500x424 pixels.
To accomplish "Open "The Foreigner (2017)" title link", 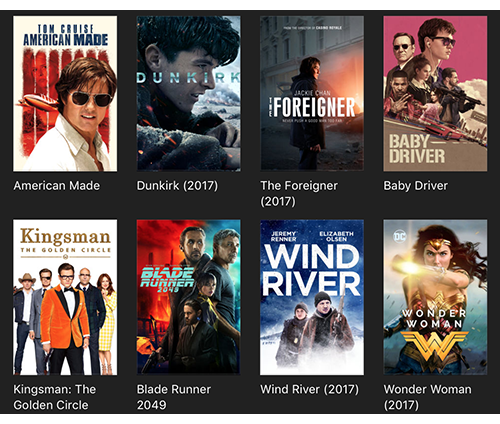I will [299, 193].
